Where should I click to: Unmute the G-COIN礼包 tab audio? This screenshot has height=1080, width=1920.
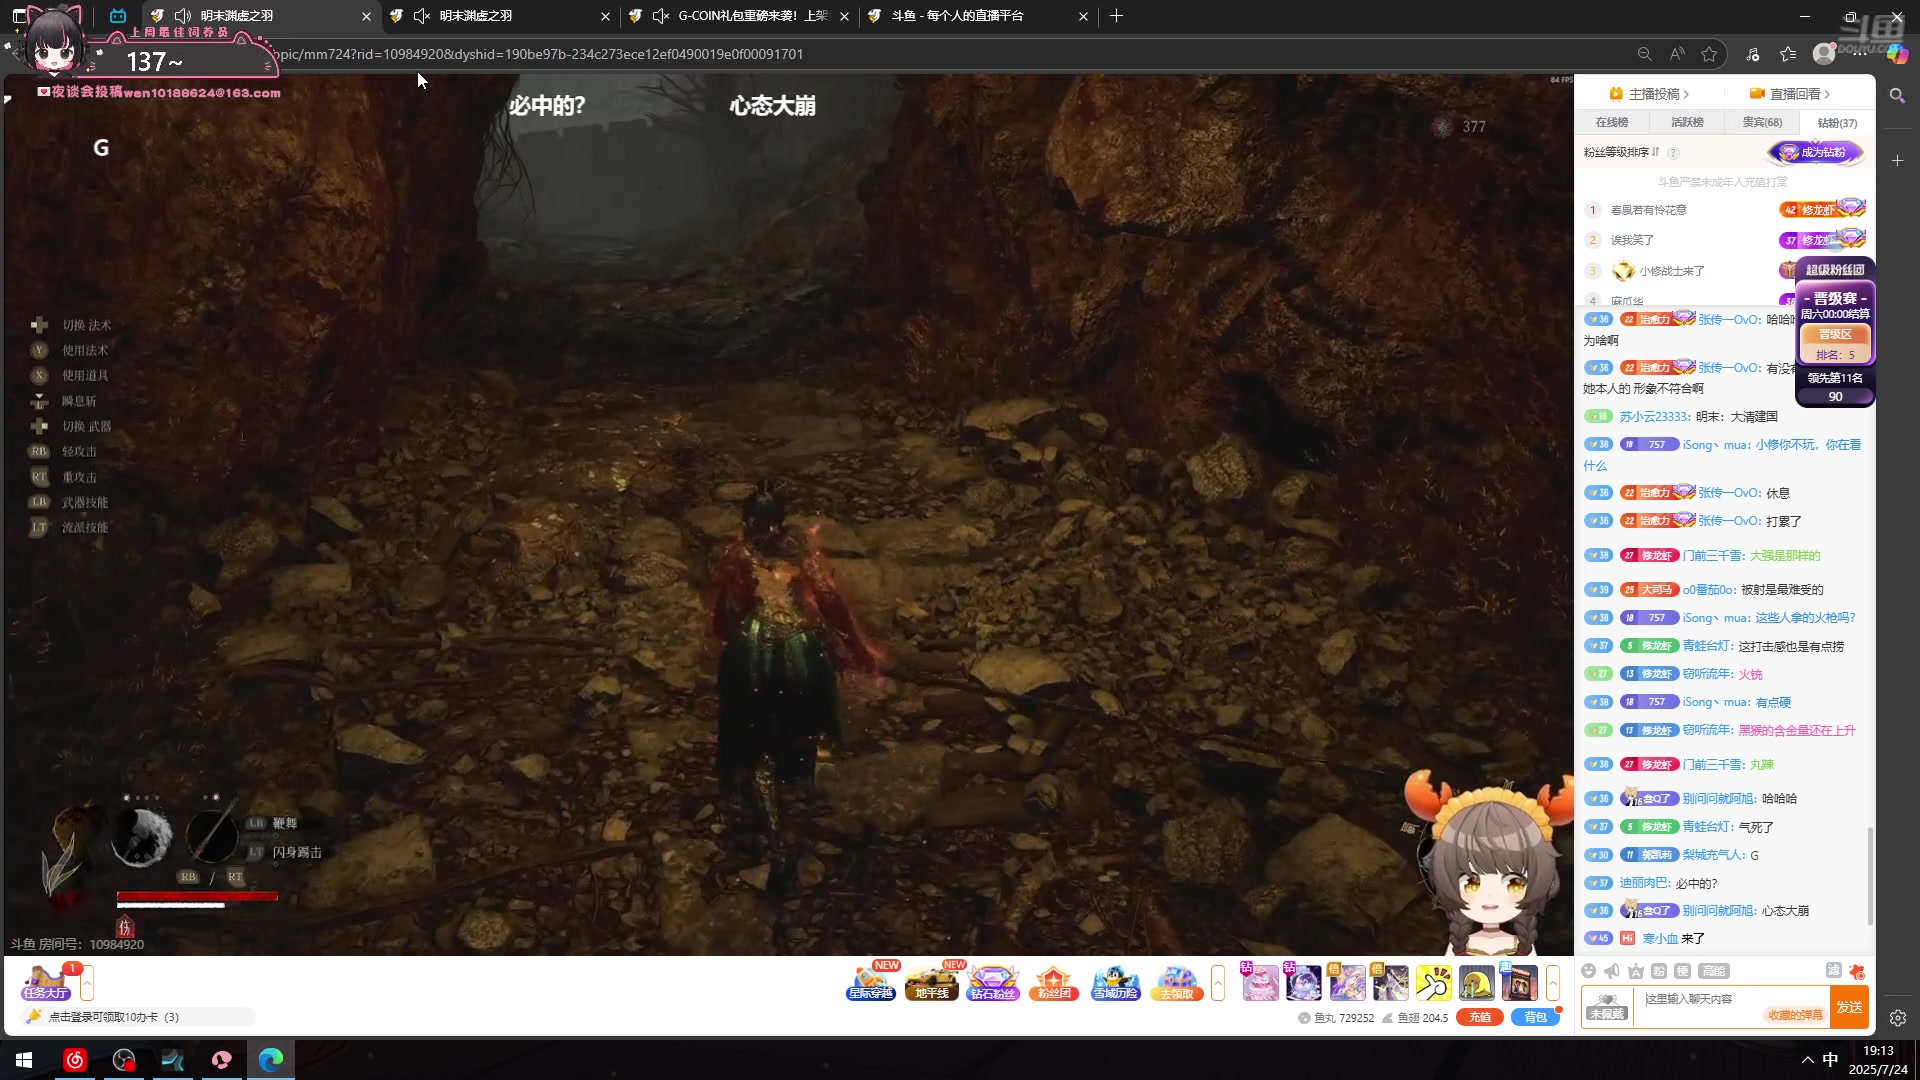tap(661, 16)
